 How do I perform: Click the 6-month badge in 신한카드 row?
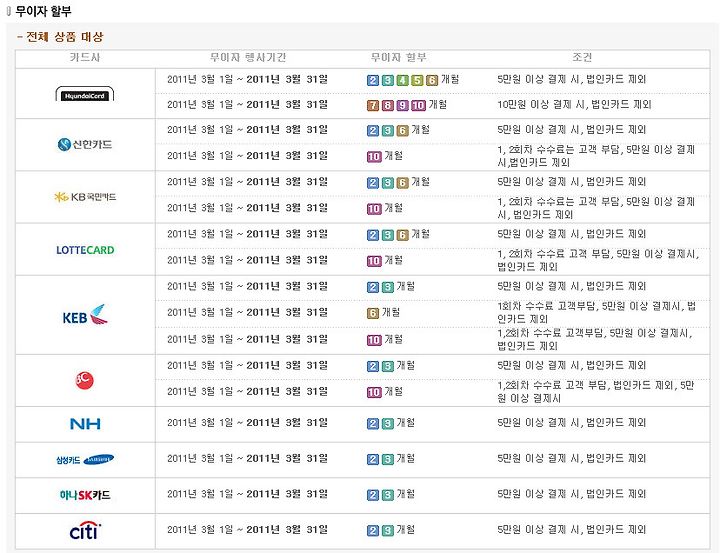click(x=403, y=131)
